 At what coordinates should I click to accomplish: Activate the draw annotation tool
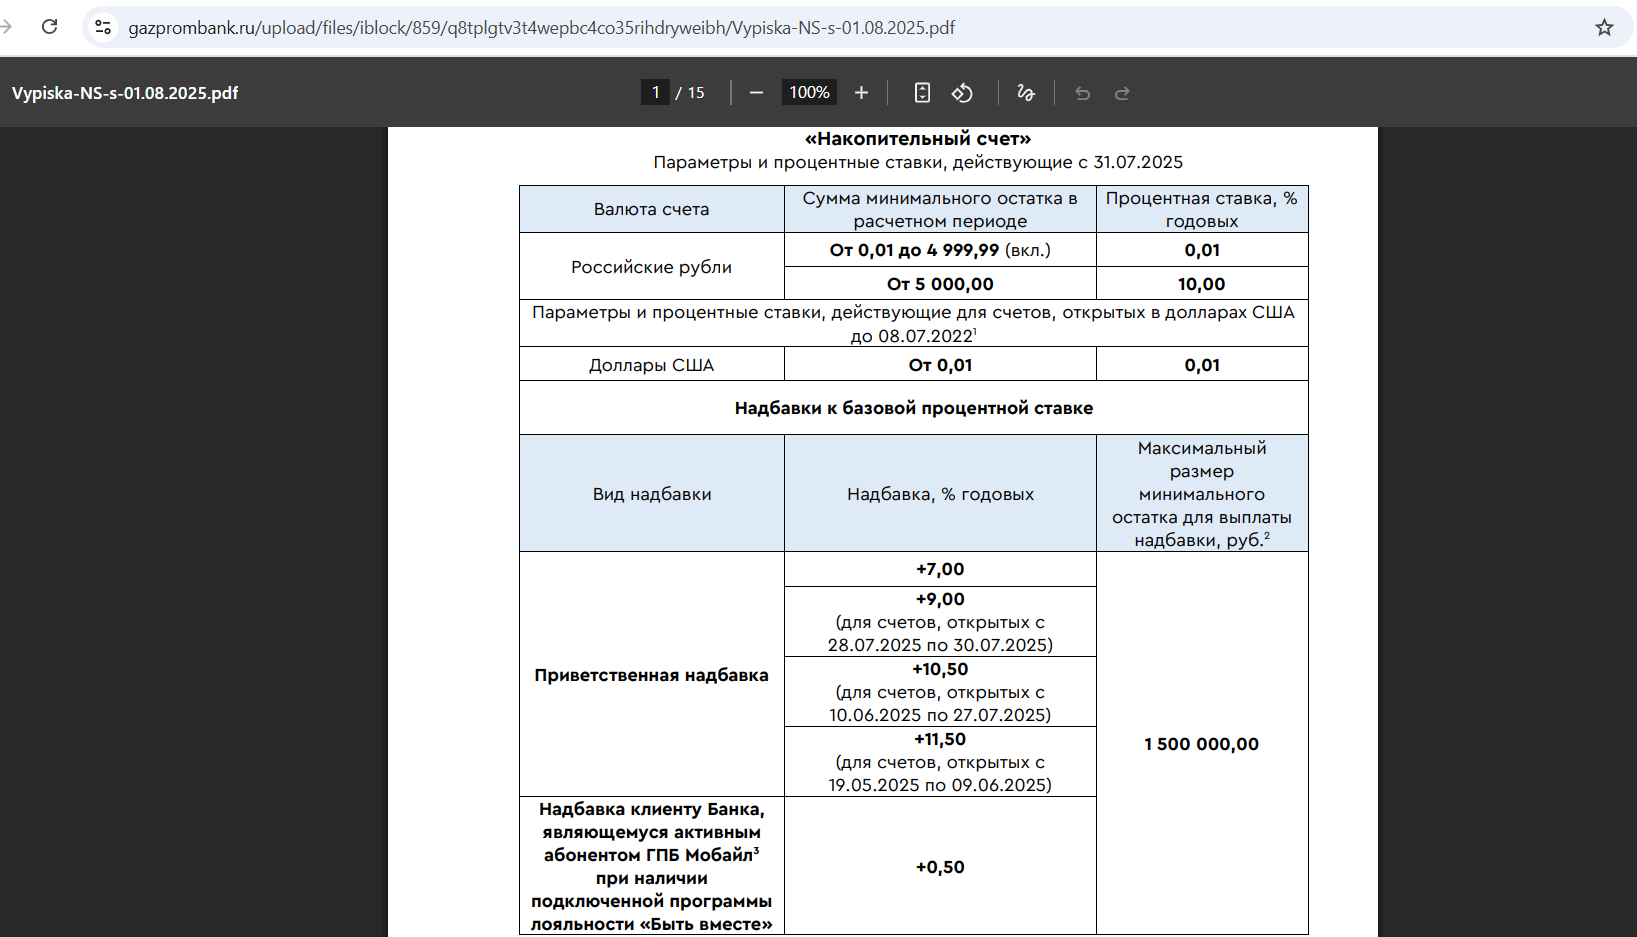tap(1025, 93)
